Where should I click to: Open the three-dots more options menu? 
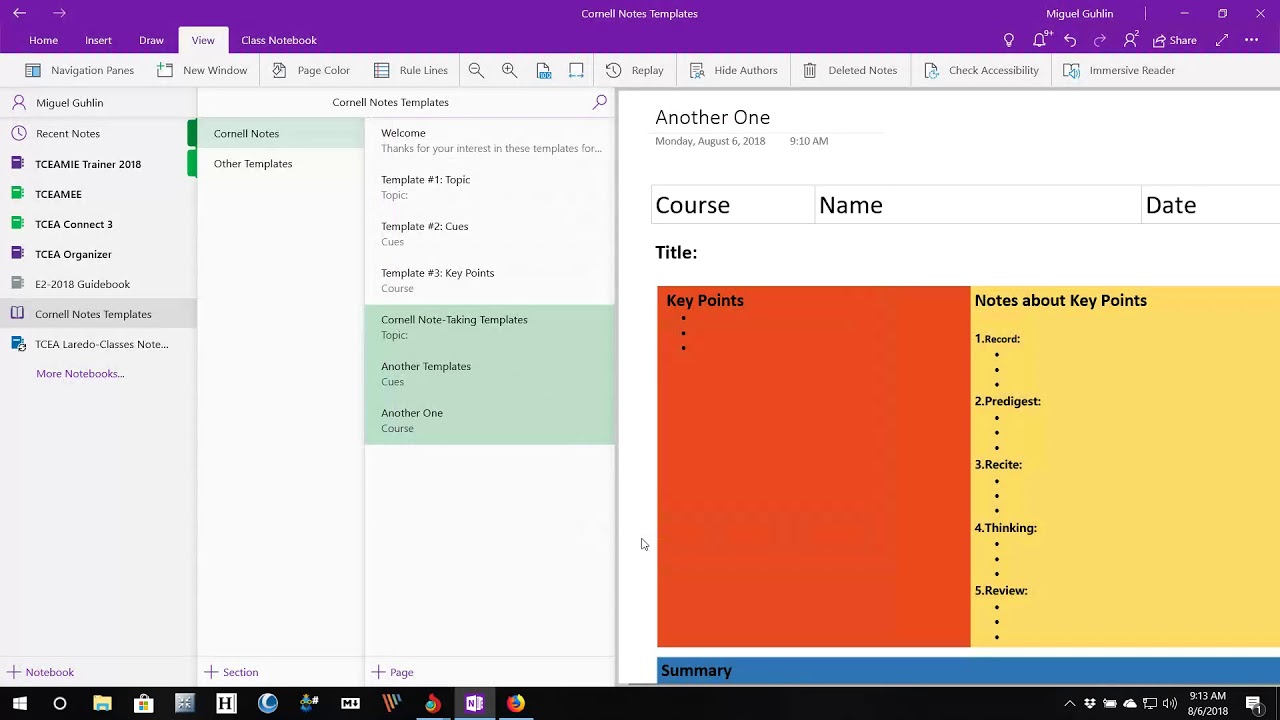(x=1252, y=40)
